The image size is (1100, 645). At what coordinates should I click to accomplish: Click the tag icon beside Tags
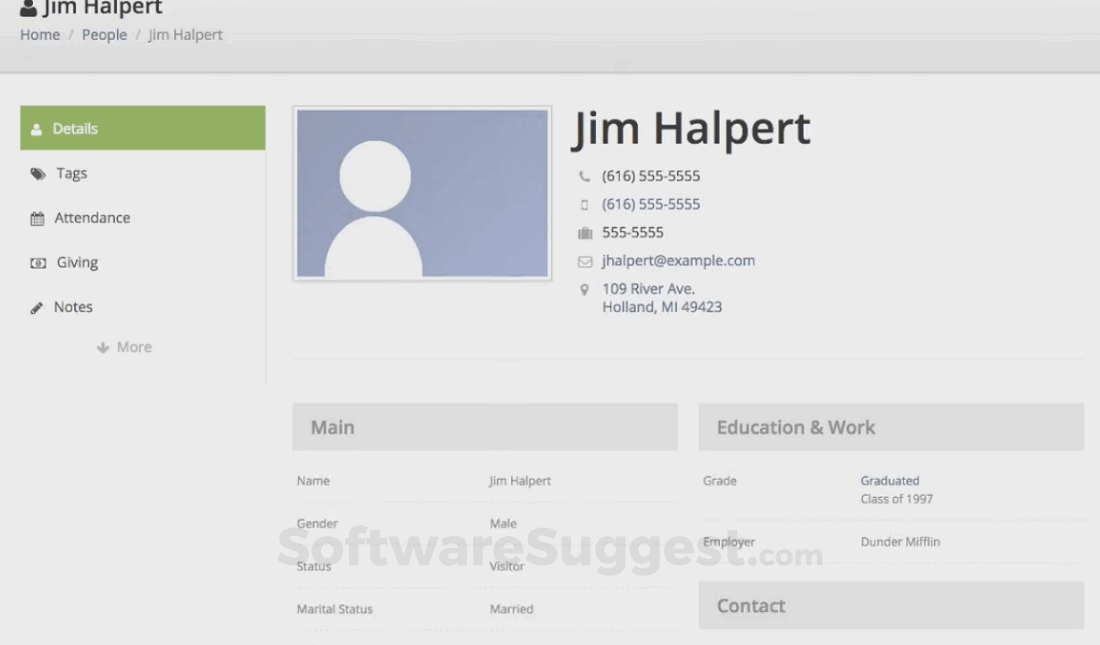[x=38, y=172]
